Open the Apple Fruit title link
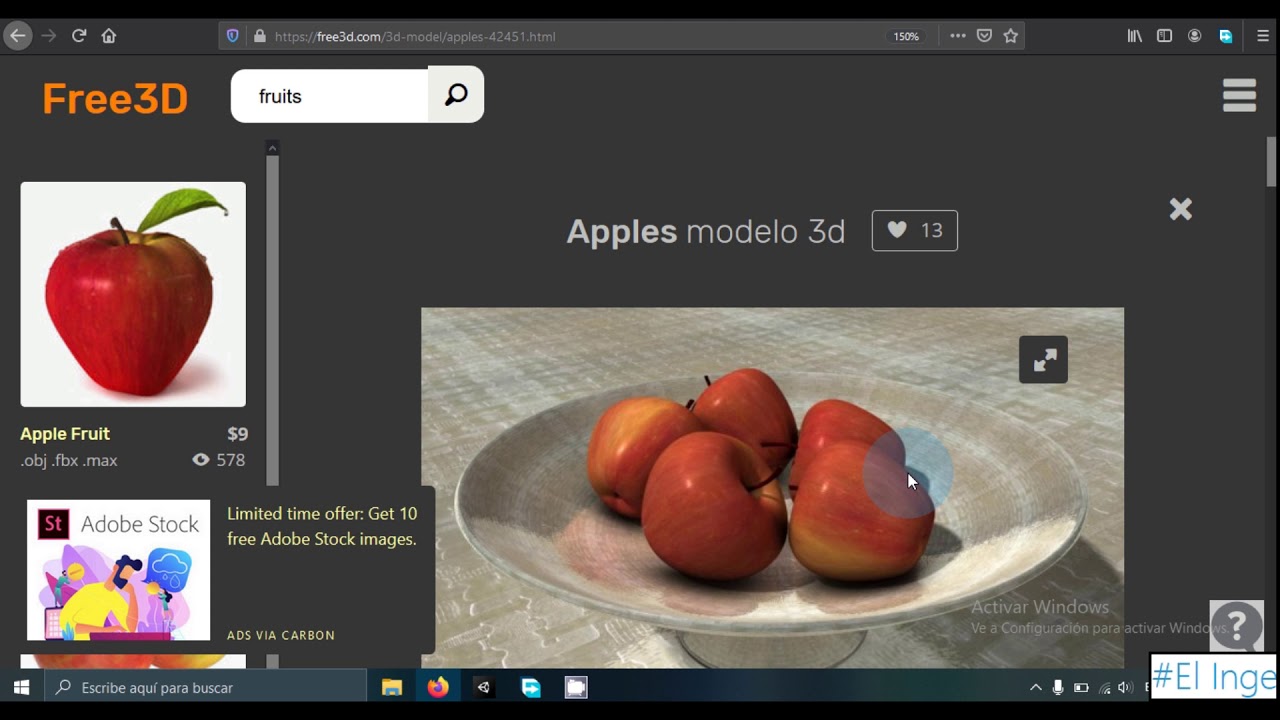This screenshot has height=720, width=1280. (x=65, y=434)
